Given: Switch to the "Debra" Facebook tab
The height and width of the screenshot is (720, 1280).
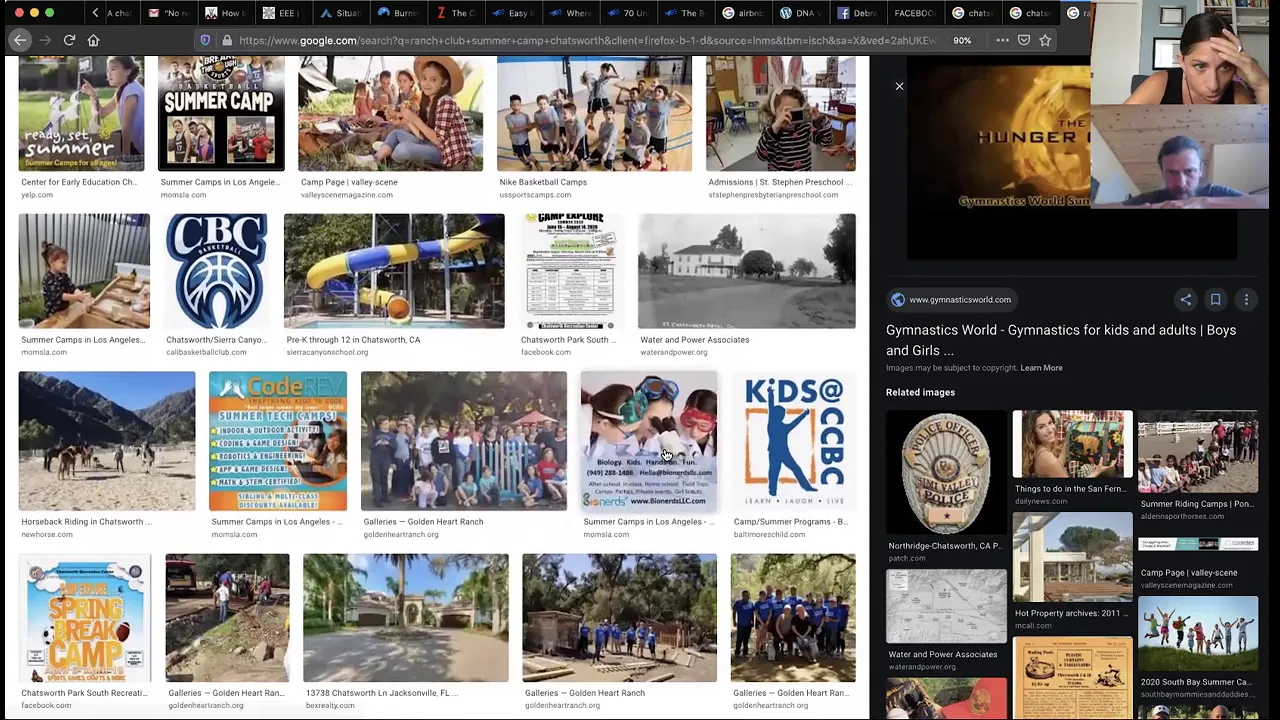Looking at the screenshot, I should (x=858, y=13).
